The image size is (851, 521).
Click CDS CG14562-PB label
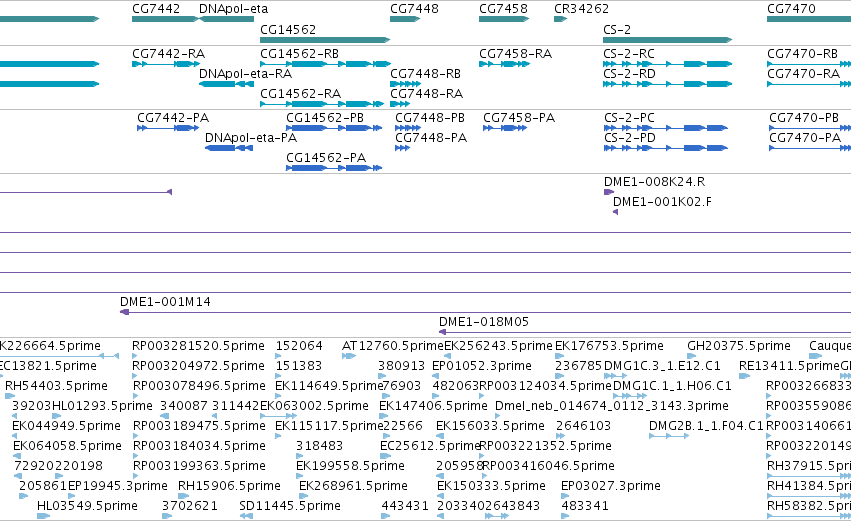pos(325,118)
